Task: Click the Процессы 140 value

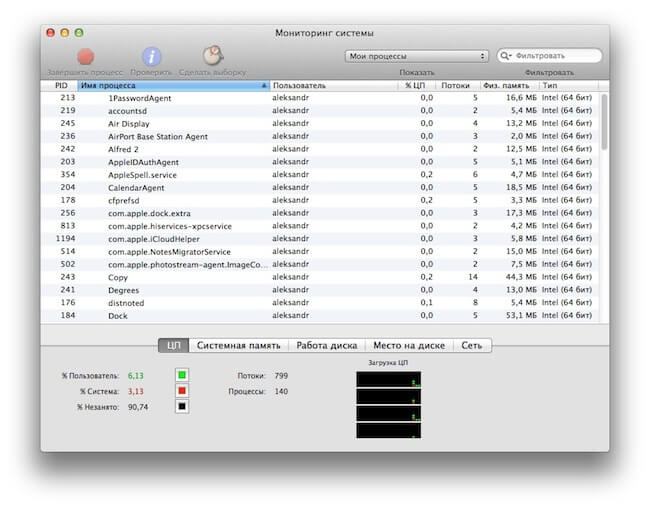Action: (x=281, y=391)
